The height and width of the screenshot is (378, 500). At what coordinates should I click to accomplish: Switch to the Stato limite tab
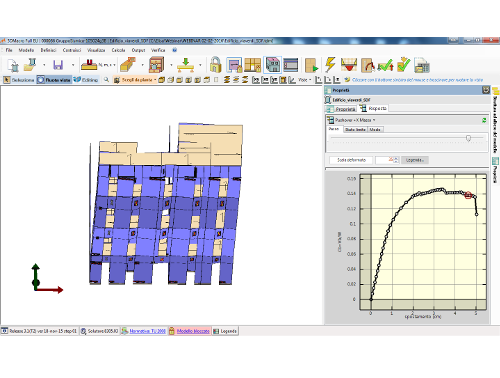click(x=355, y=129)
